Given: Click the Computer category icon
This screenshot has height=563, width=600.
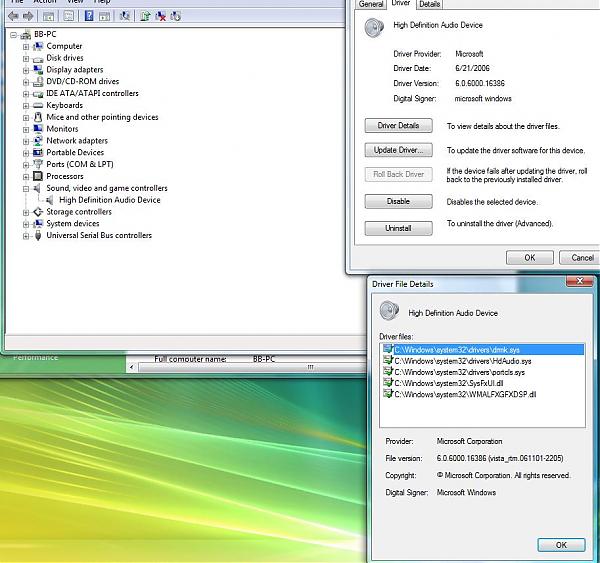Looking at the screenshot, I should (x=38, y=46).
